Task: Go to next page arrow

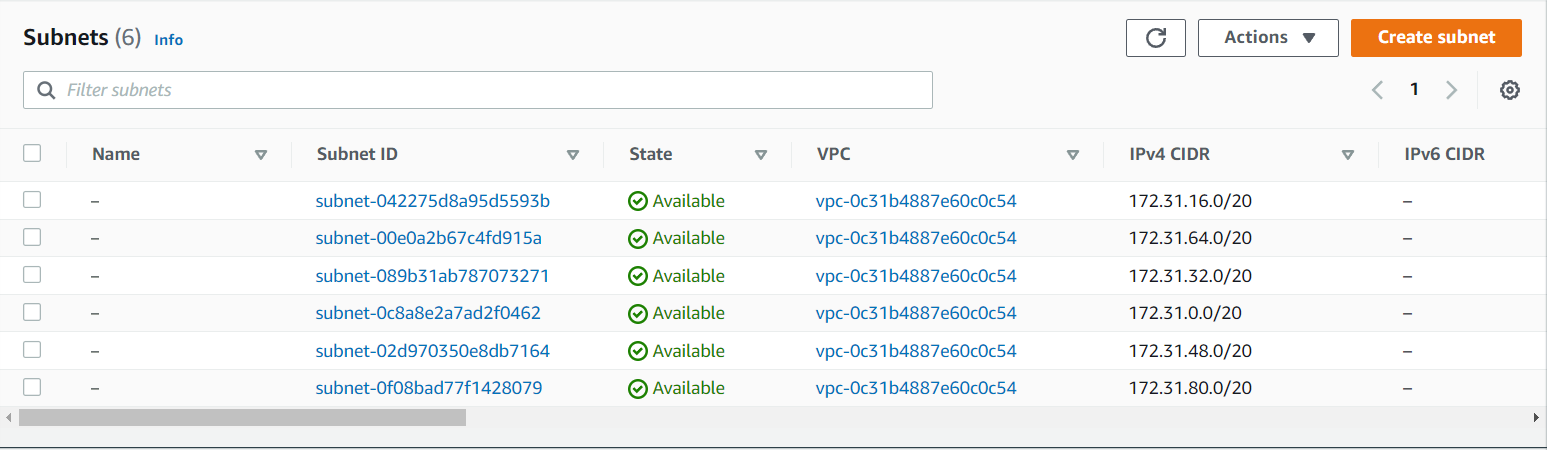Action: tap(1451, 90)
